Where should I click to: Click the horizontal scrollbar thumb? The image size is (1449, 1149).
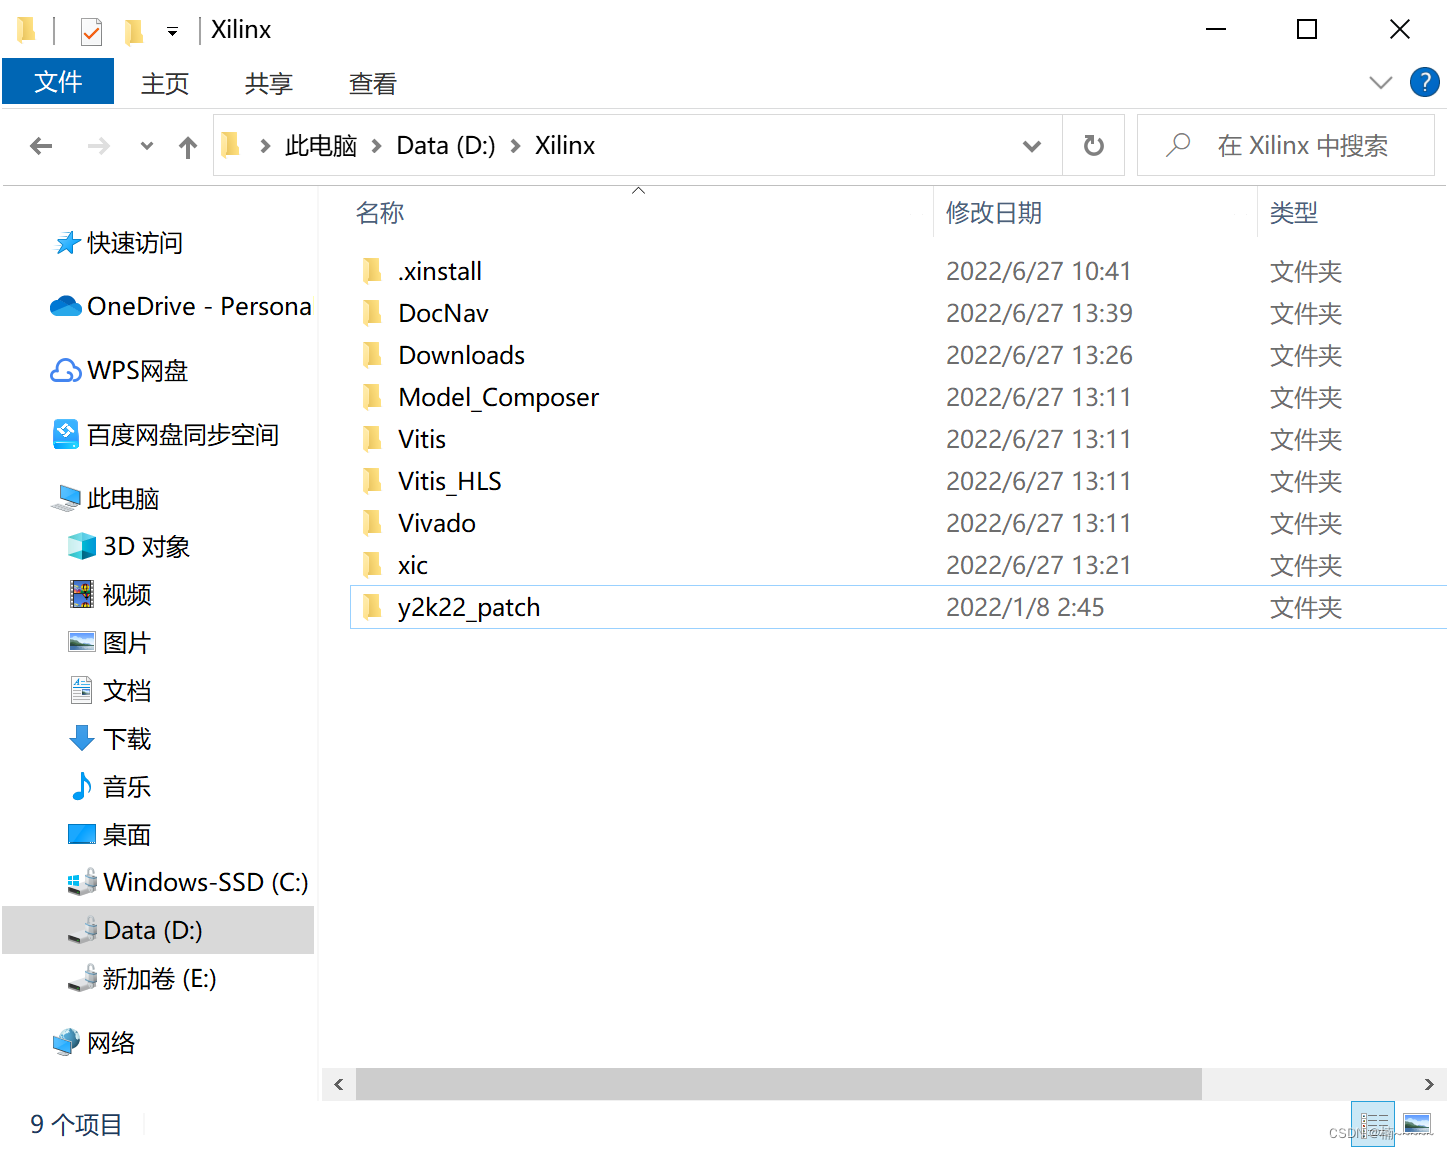tap(778, 1084)
